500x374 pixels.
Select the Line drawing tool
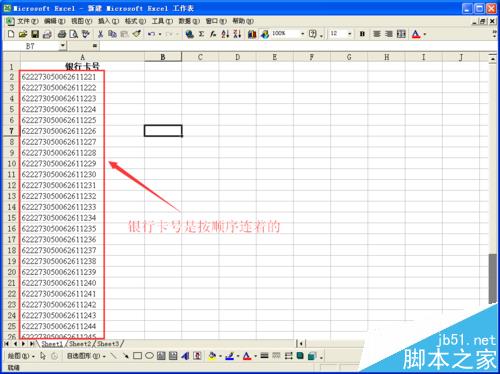[113, 356]
